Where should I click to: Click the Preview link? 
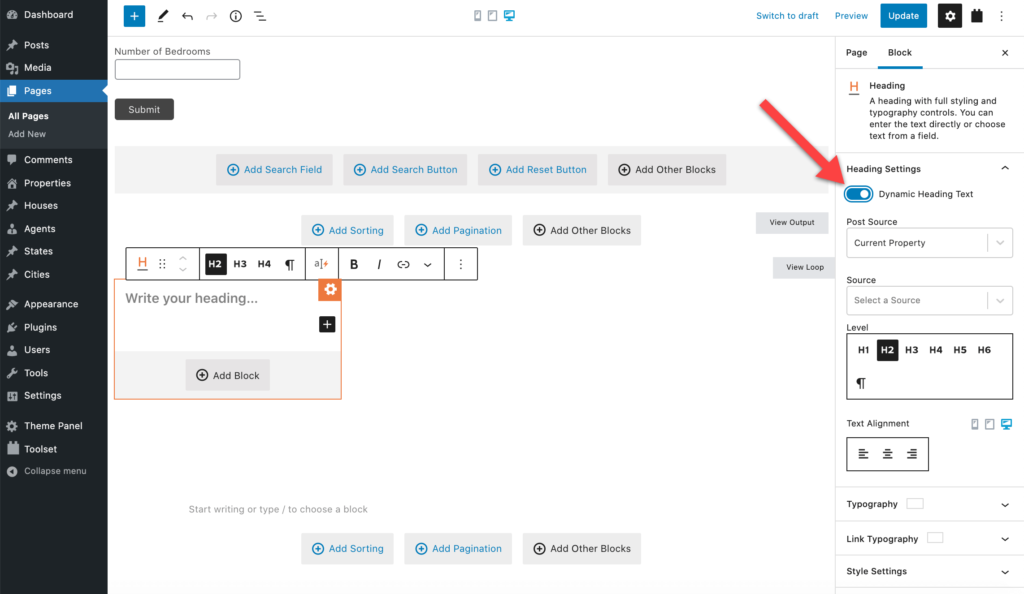[x=851, y=16]
